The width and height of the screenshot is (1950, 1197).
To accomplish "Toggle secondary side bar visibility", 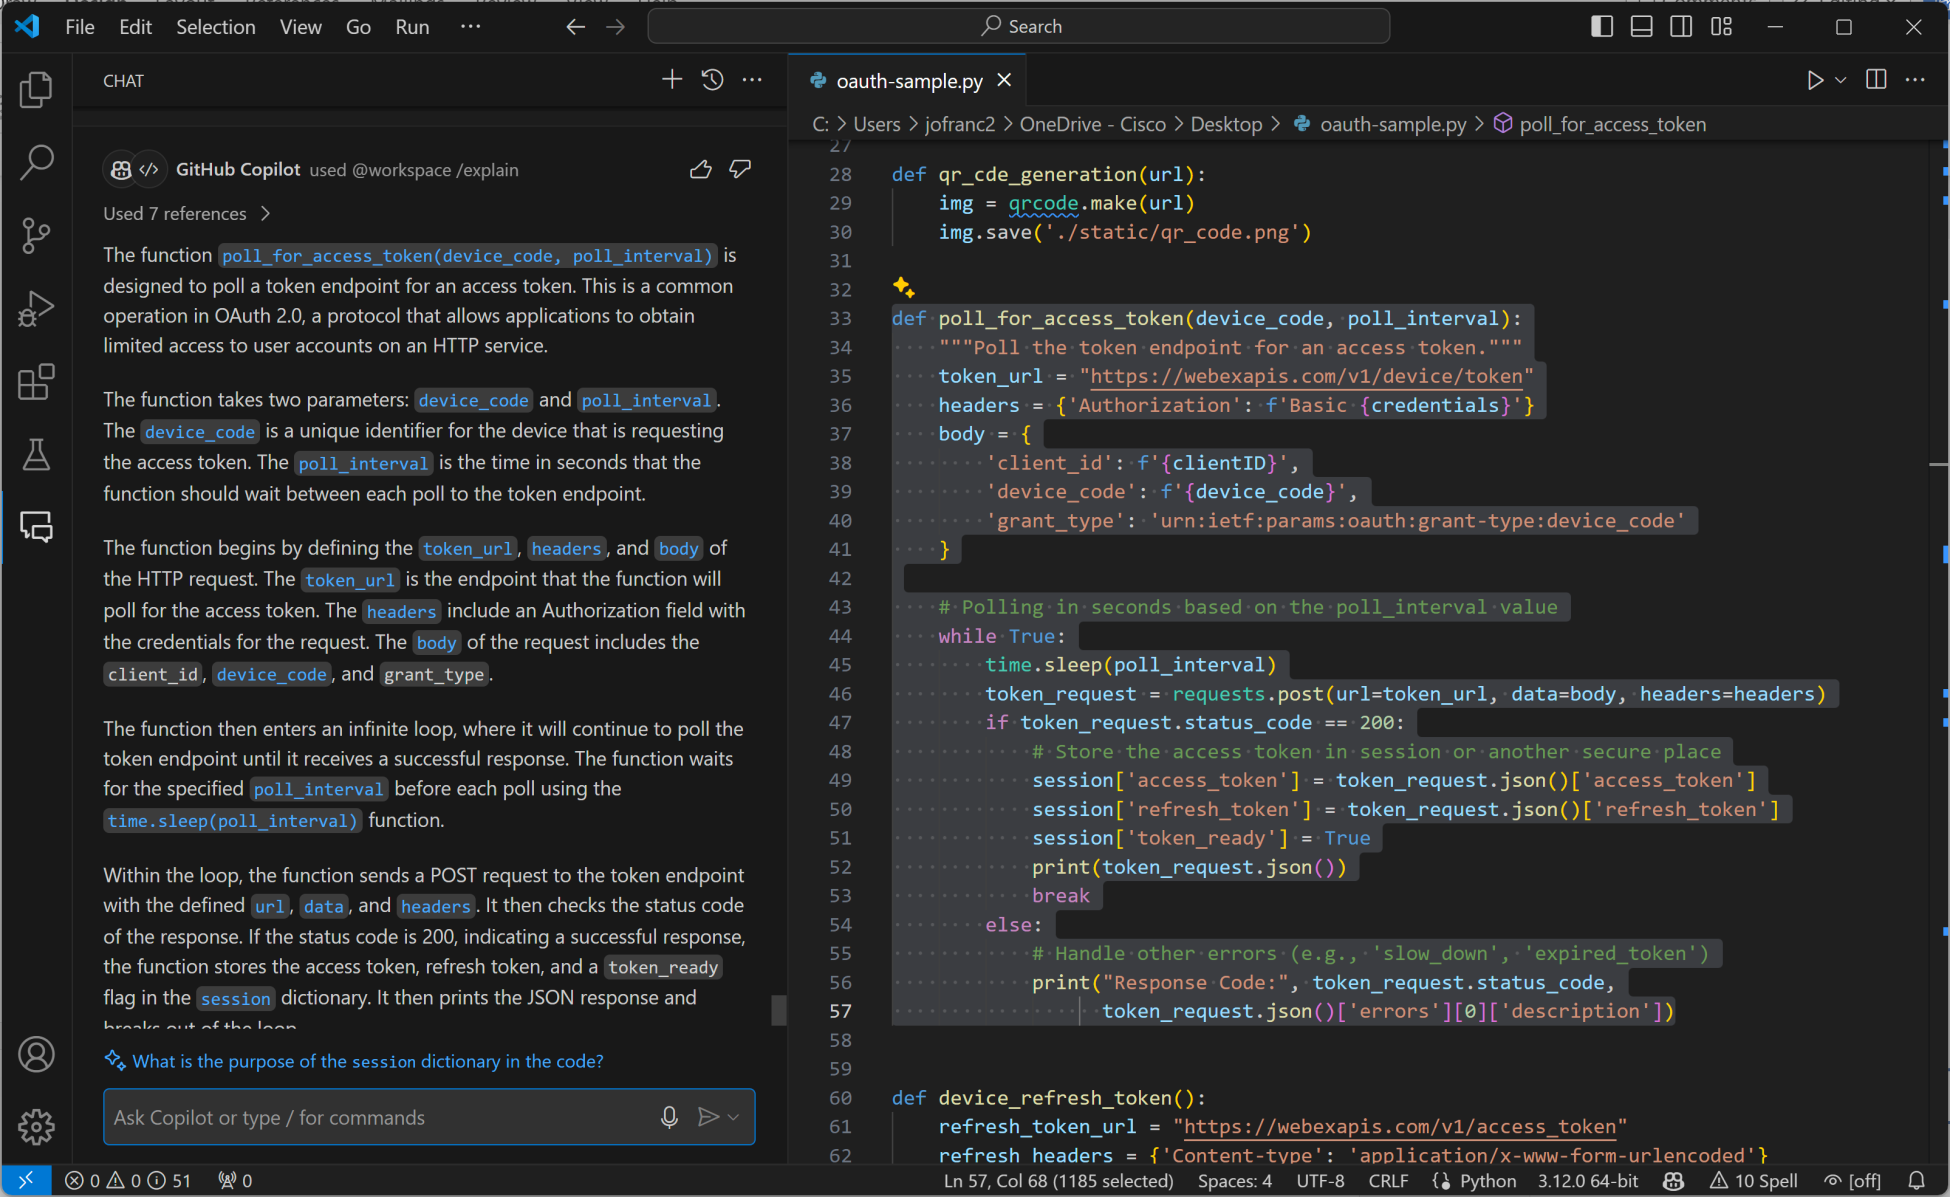I will click(x=1681, y=27).
